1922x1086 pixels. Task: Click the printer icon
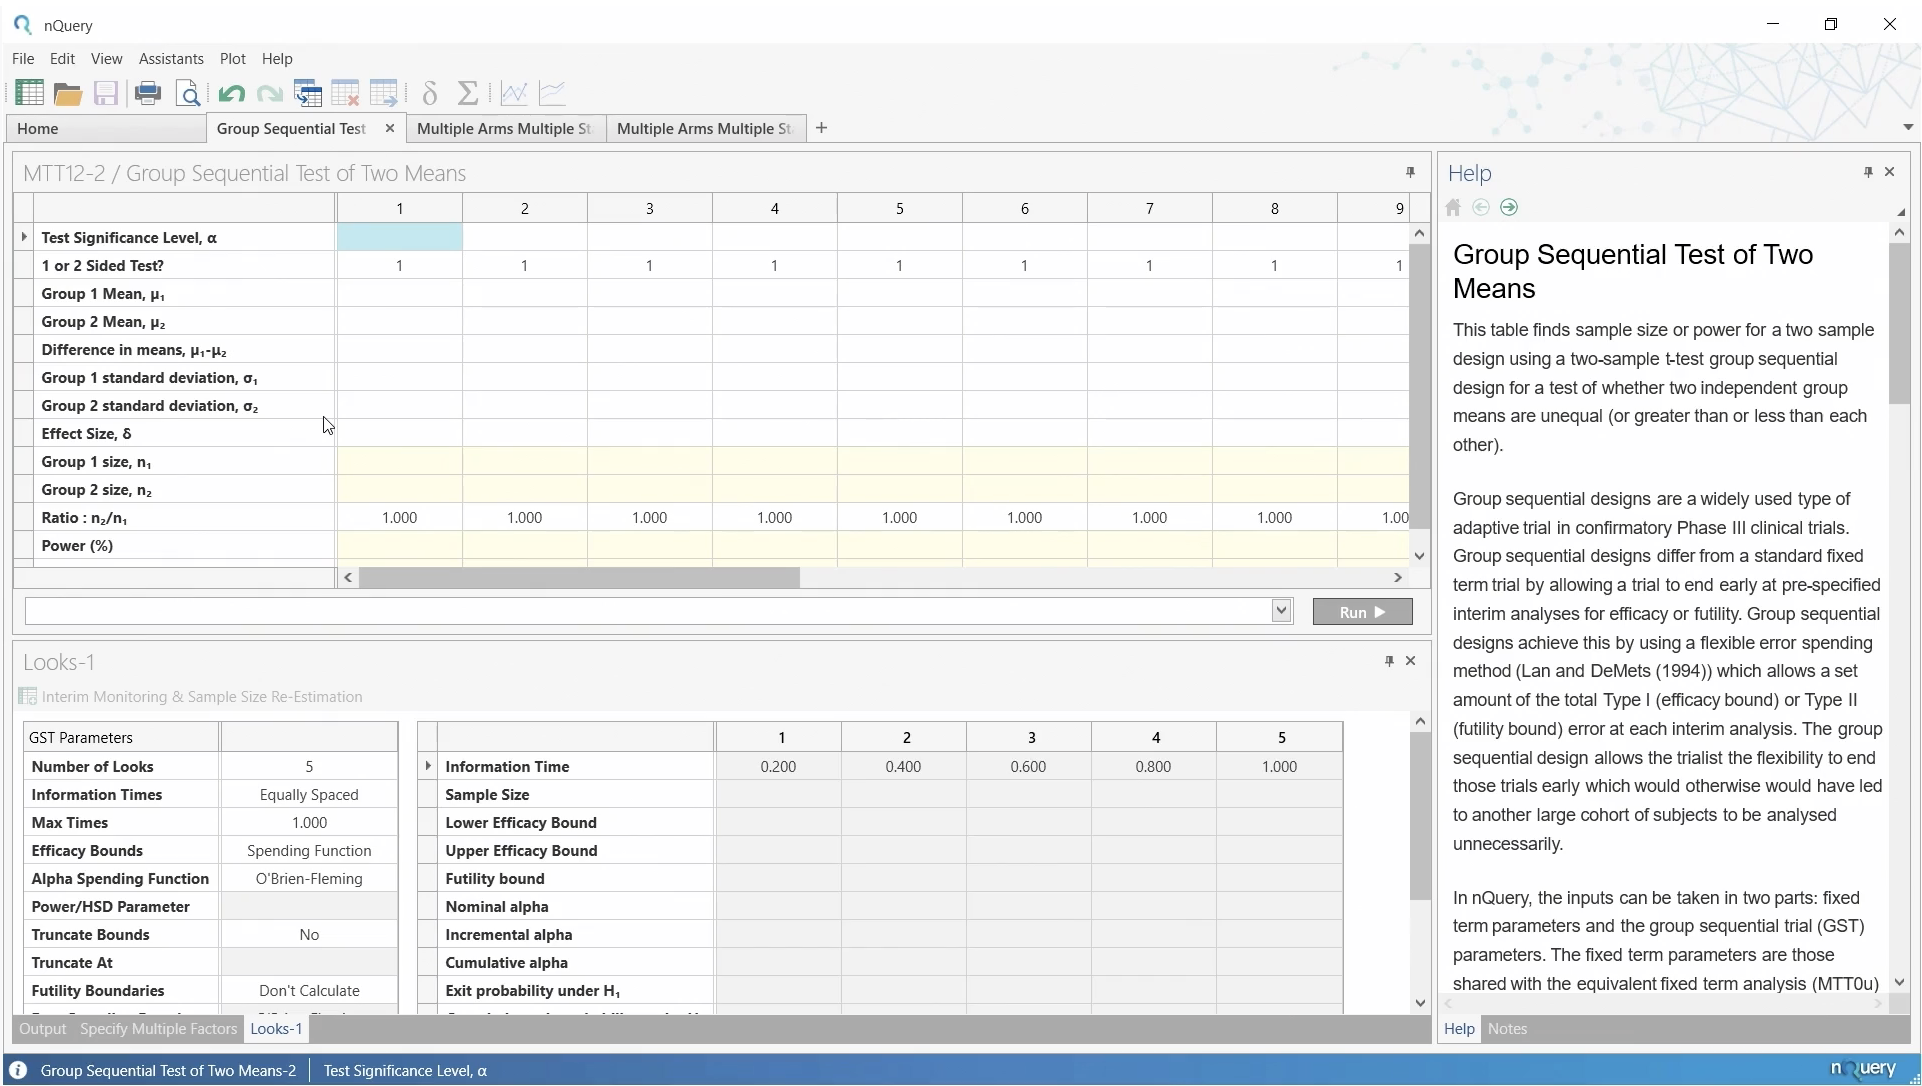coord(148,94)
